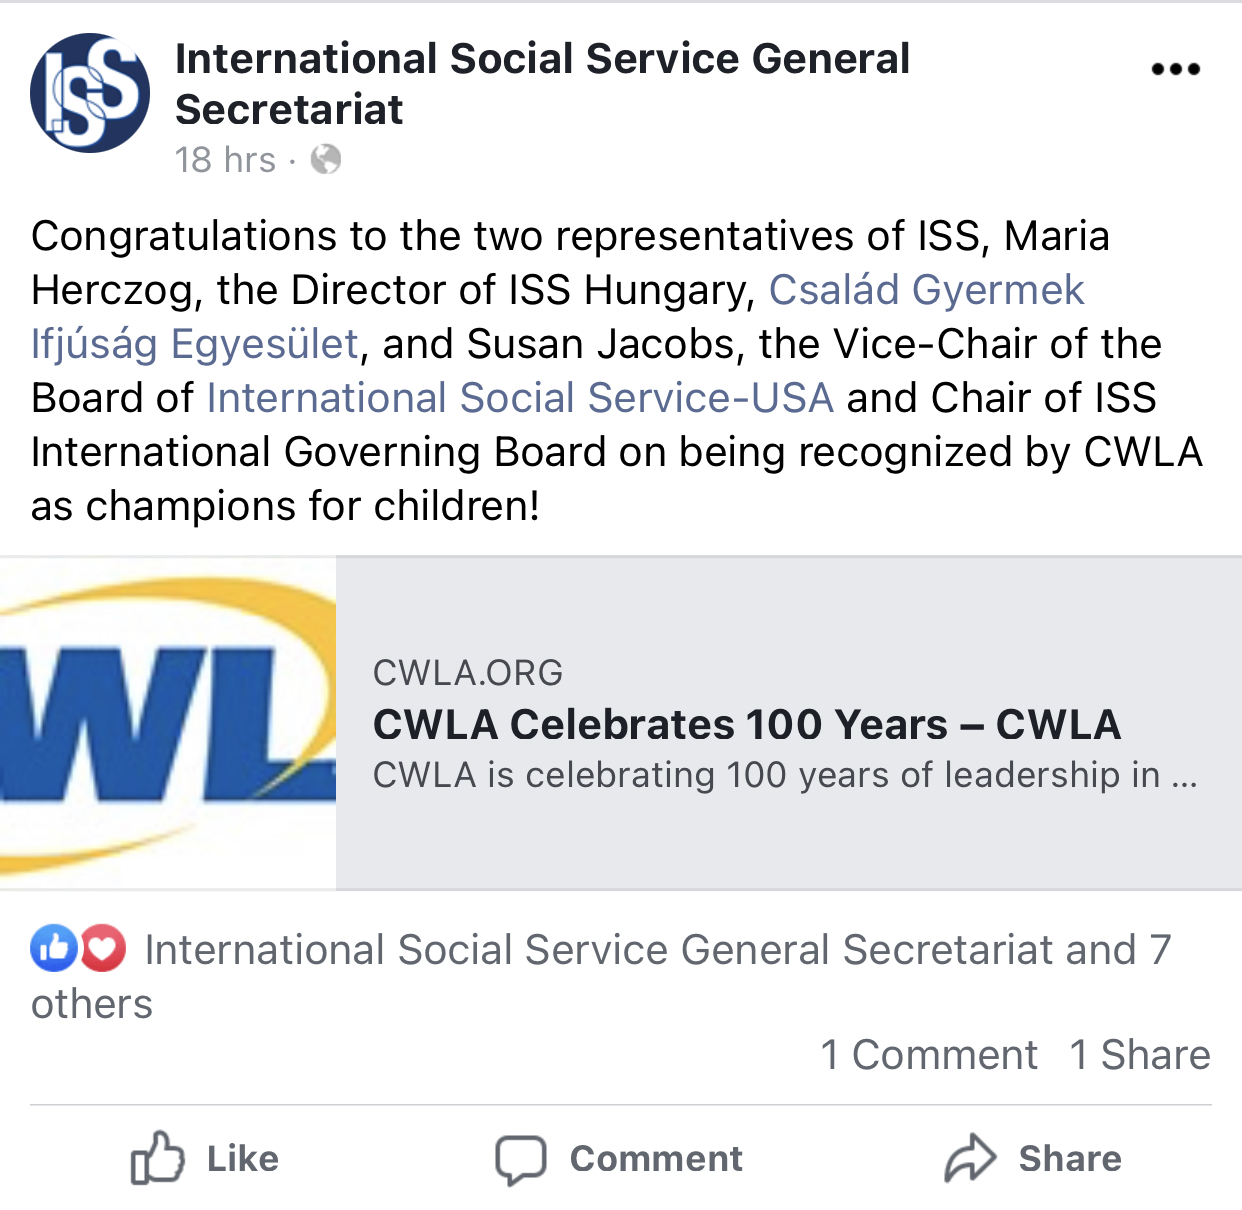Viewport: 1242px width, 1210px height.
Task: Open the CWLA logo link thumbnail
Action: click(168, 722)
